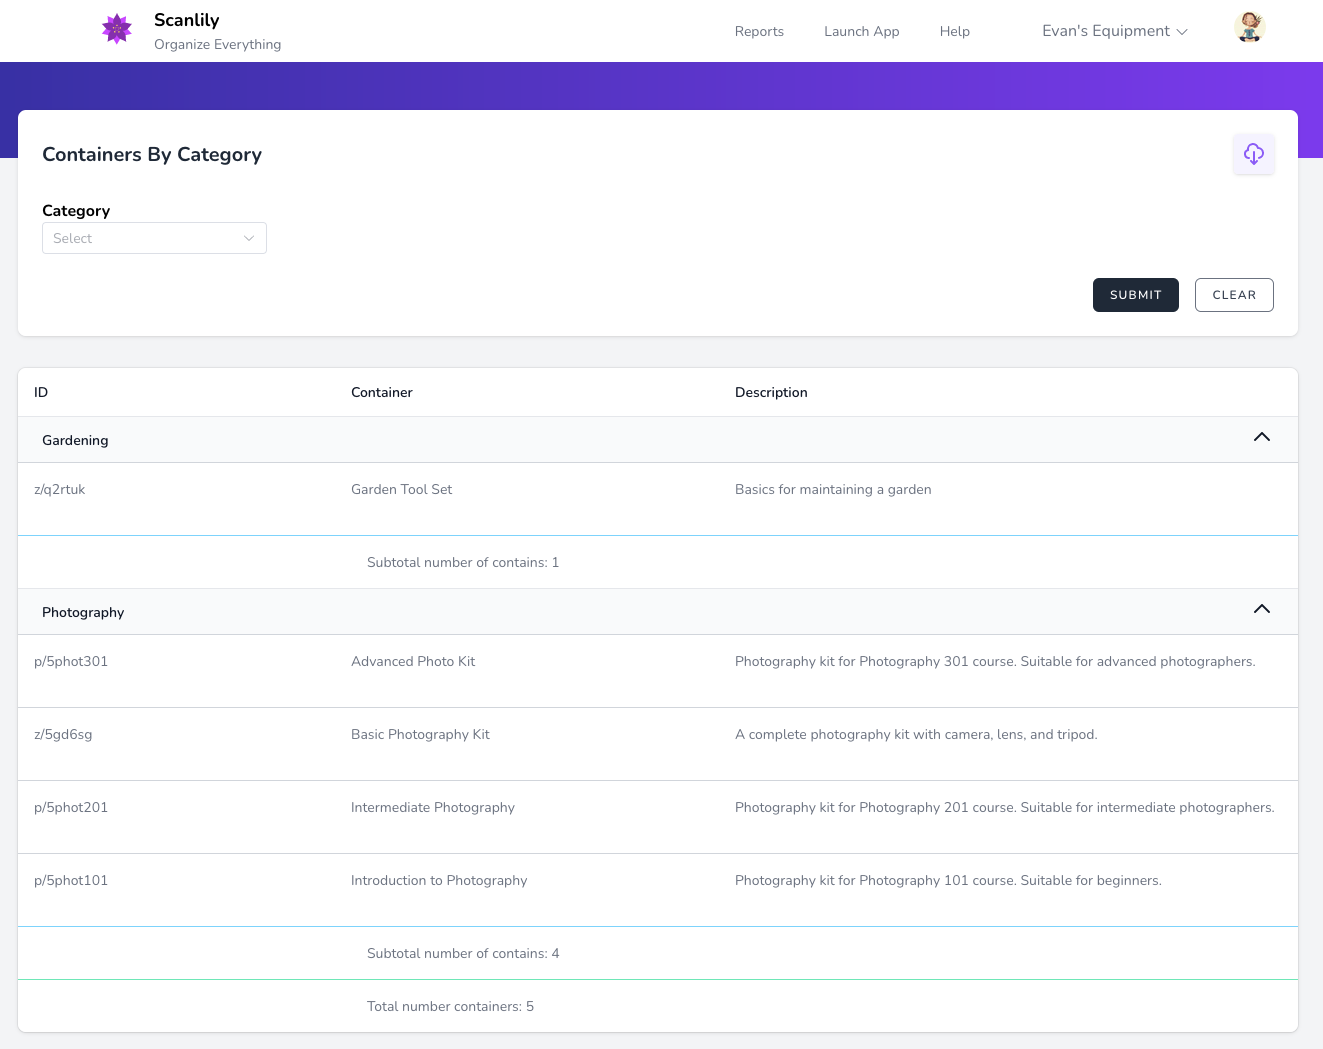Select the Advanced Photo Kit row
The width and height of the screenshot is (1323, 1049).
click(412, 662)
